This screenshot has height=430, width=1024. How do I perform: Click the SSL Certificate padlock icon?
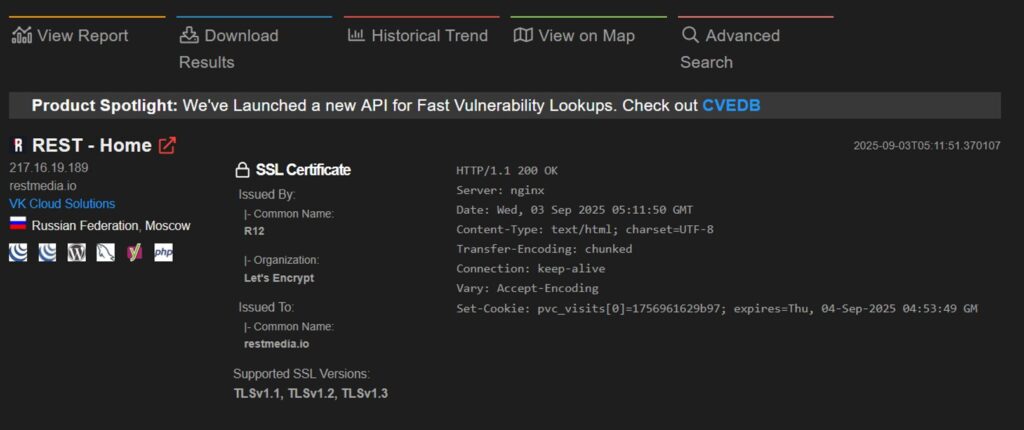tap(241, 170)
